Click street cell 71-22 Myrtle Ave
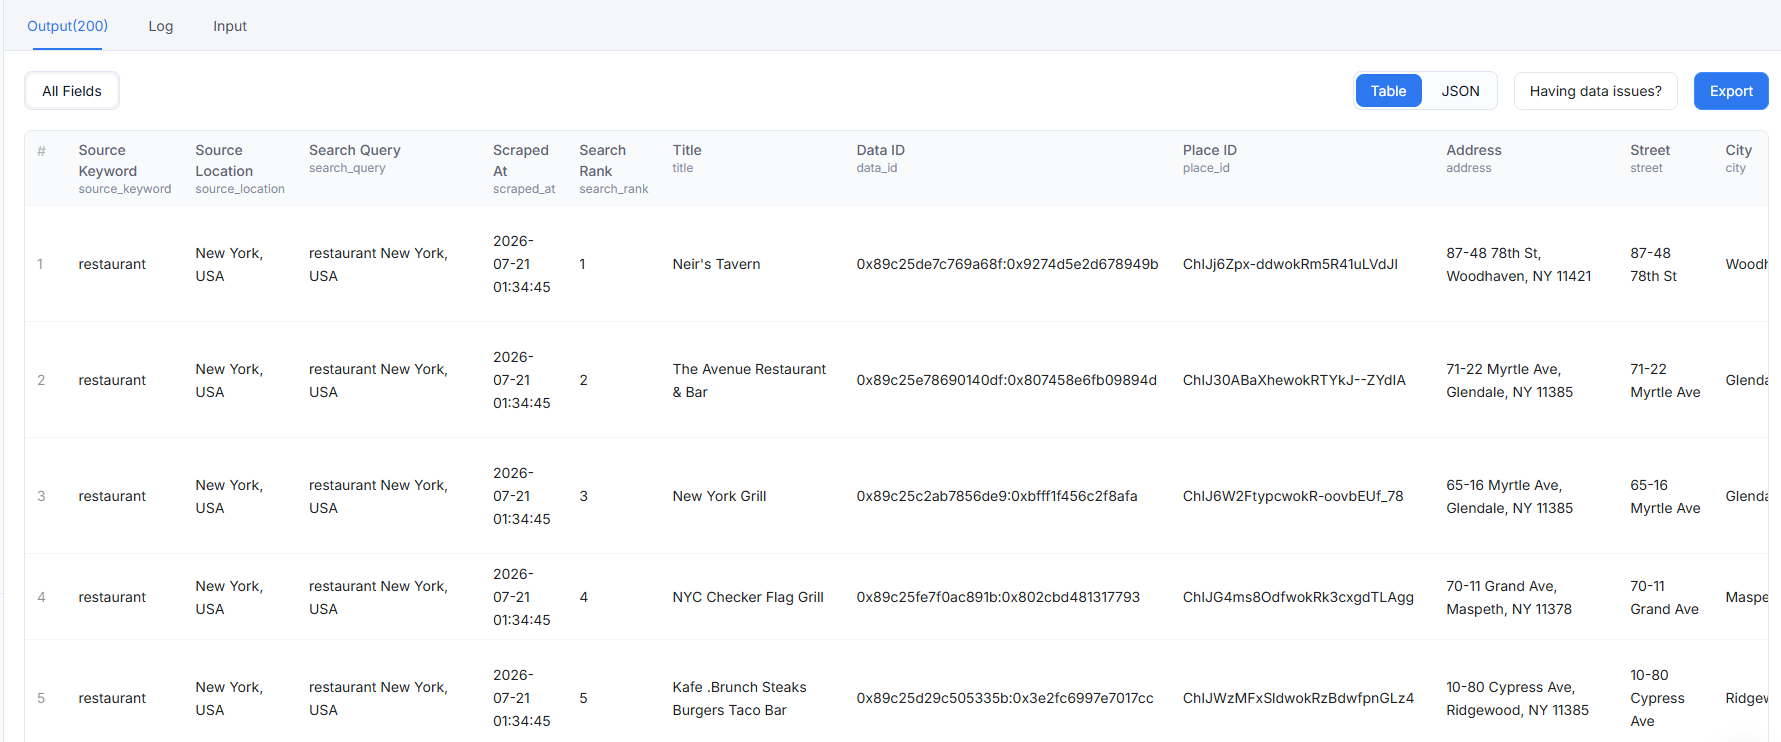 (x=1665, y=380)
